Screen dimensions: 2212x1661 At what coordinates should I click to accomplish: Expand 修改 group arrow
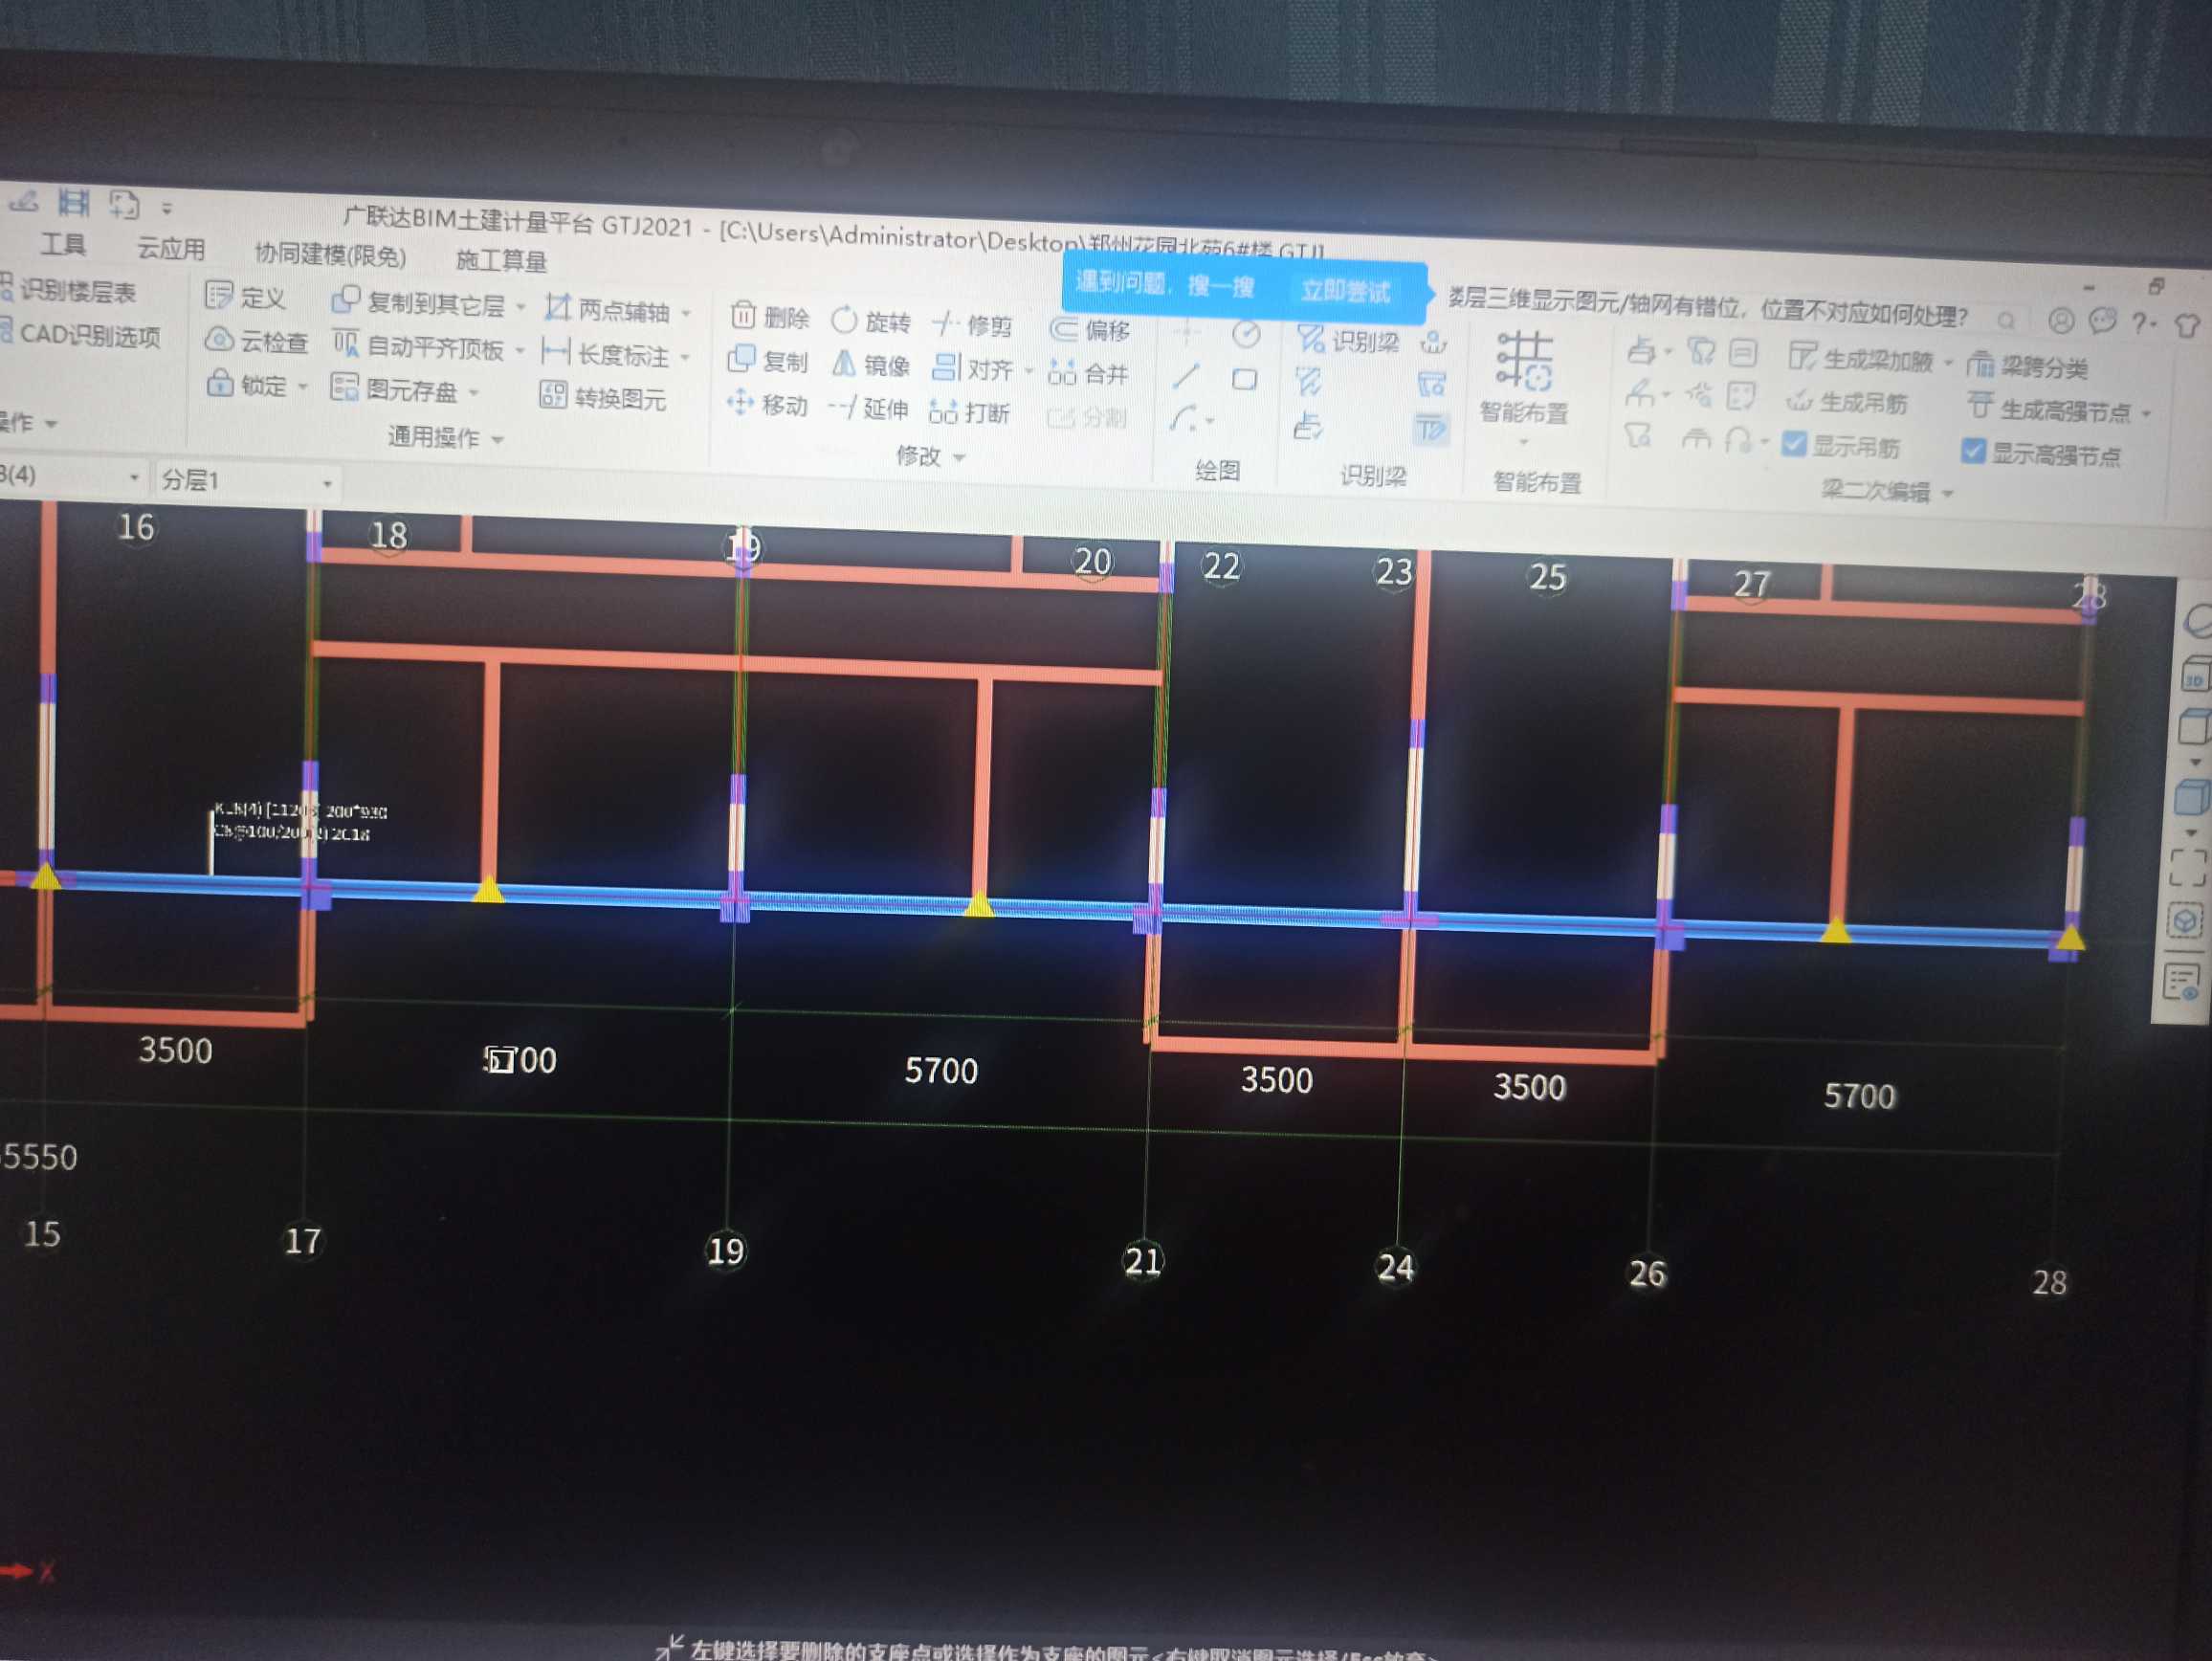pos(960,457)
